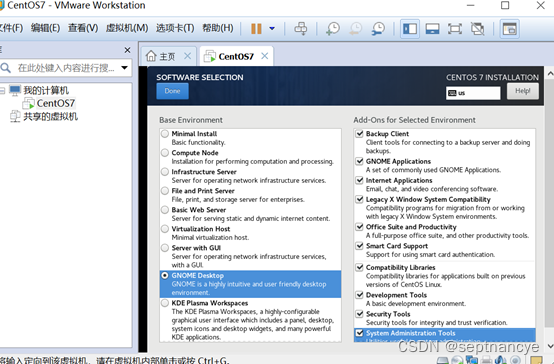This screenshot has width=554, height=364.
Task: Uncheck the Smart Card Support add-on
Action: (359, 246)
